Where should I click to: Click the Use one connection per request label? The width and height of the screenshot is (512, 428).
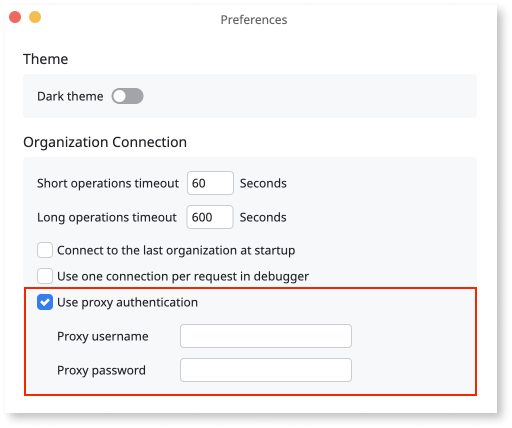tap(183, 277)
